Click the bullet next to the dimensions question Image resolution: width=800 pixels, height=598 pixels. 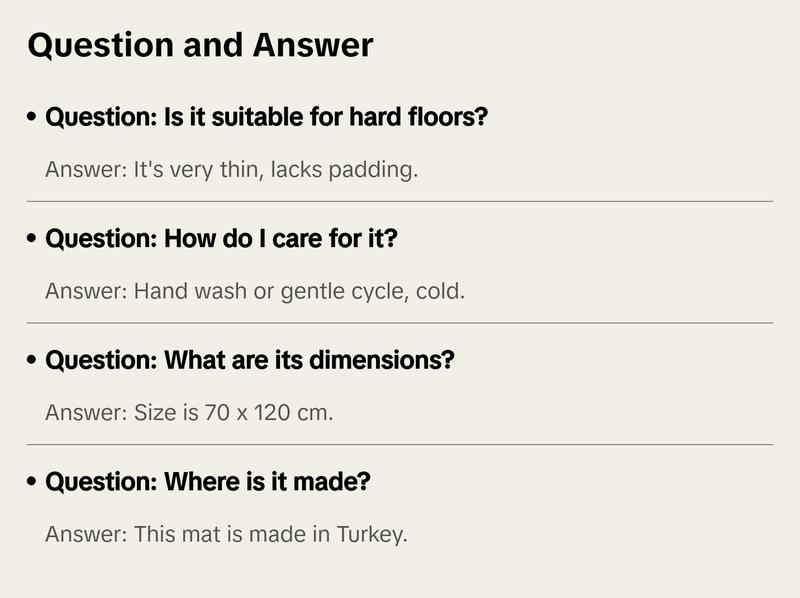[x=33, y=361]
